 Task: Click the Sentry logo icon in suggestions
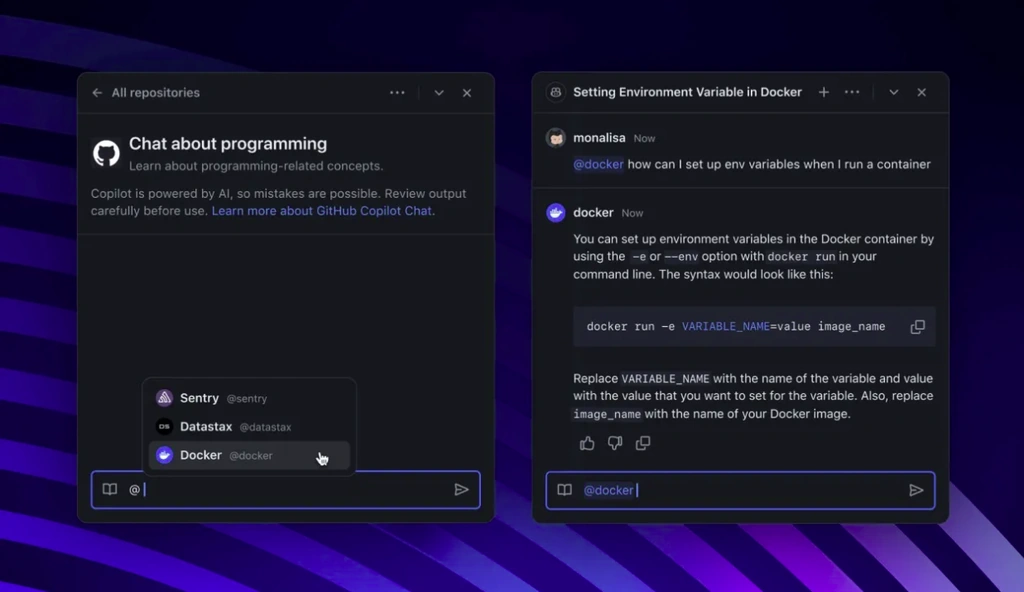coord(164,397)
